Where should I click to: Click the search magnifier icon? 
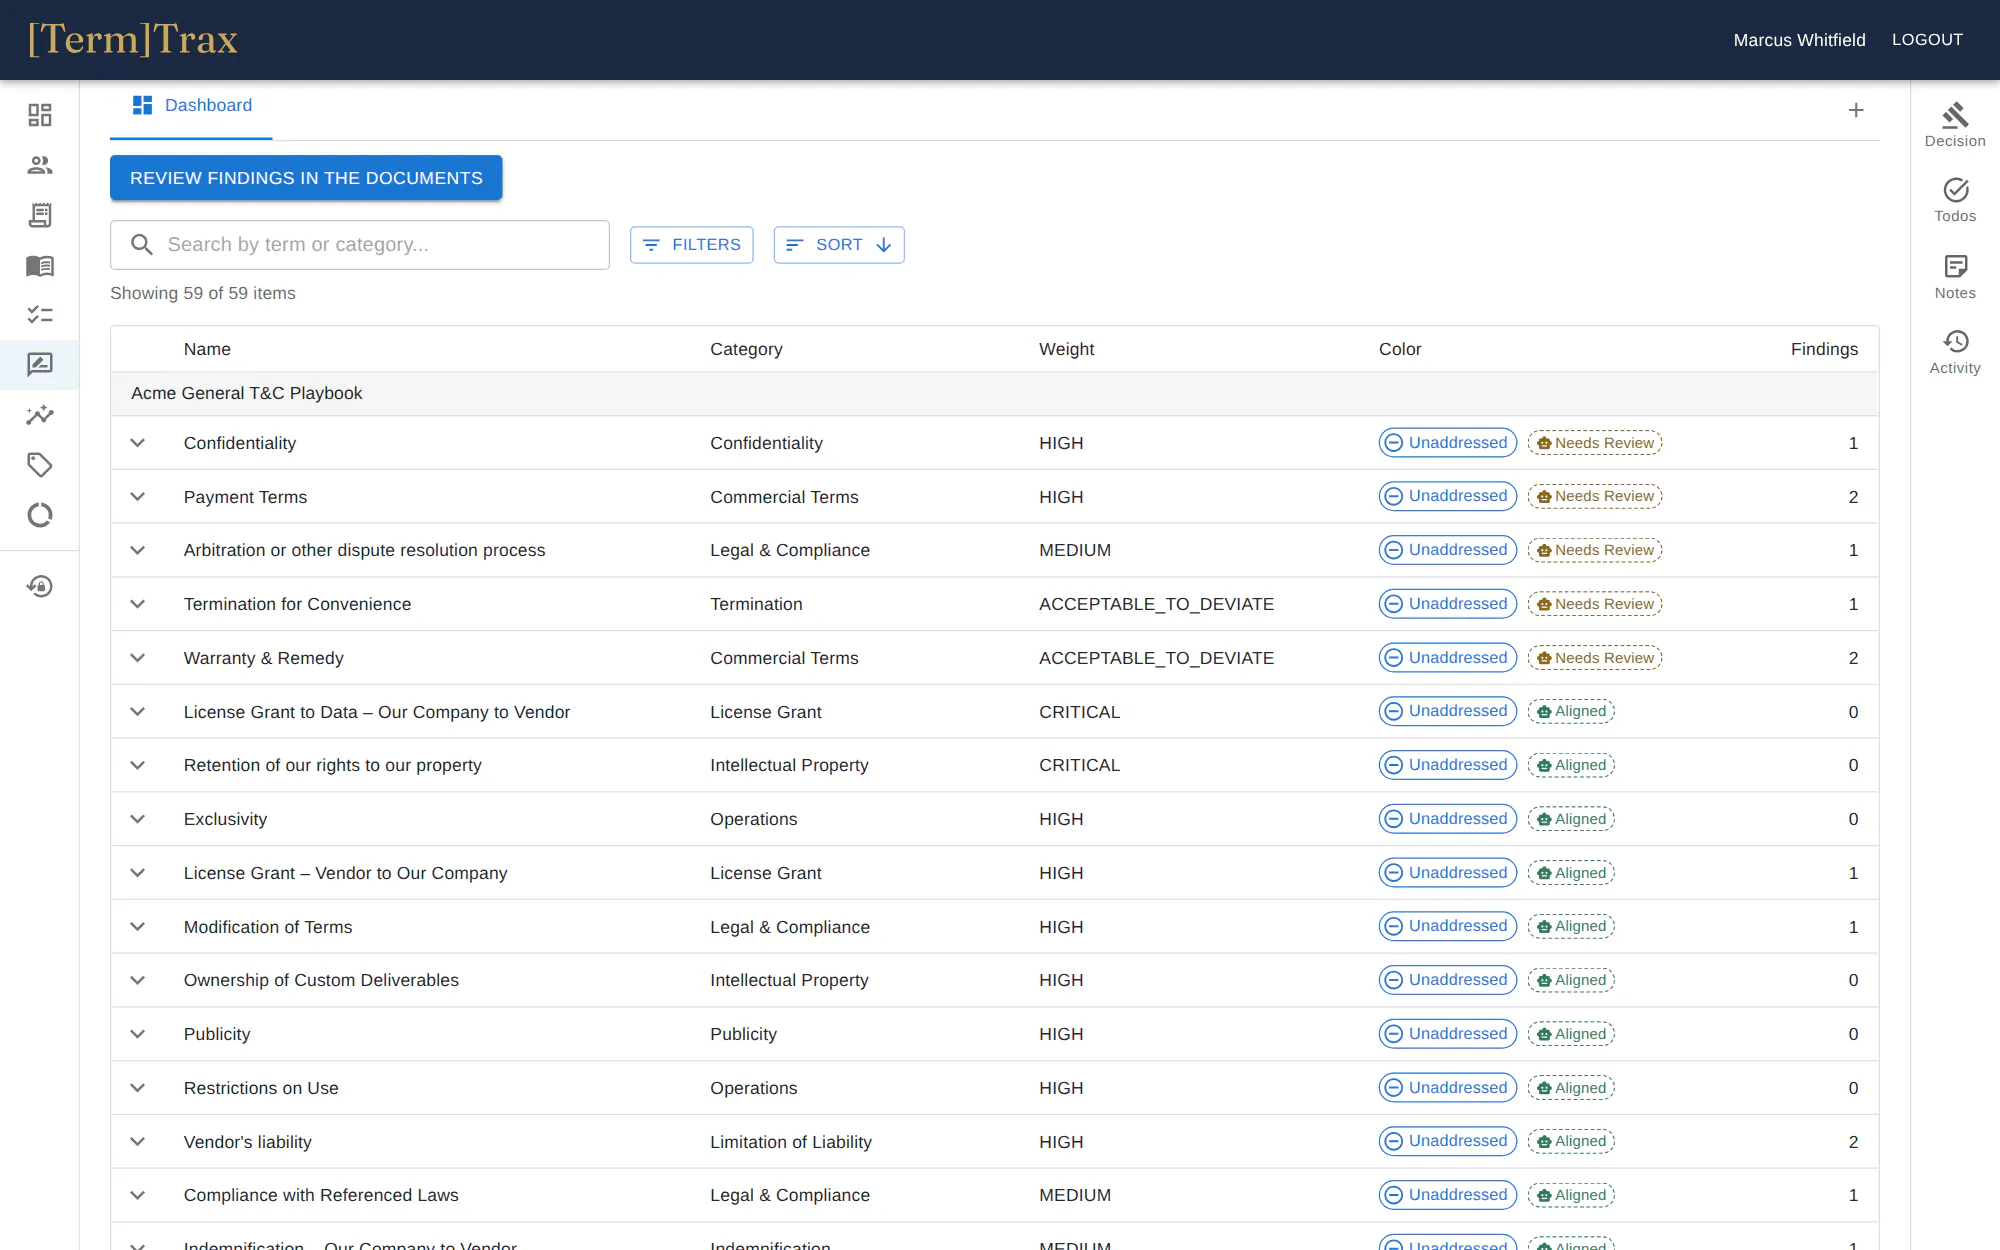coord(142,245)
